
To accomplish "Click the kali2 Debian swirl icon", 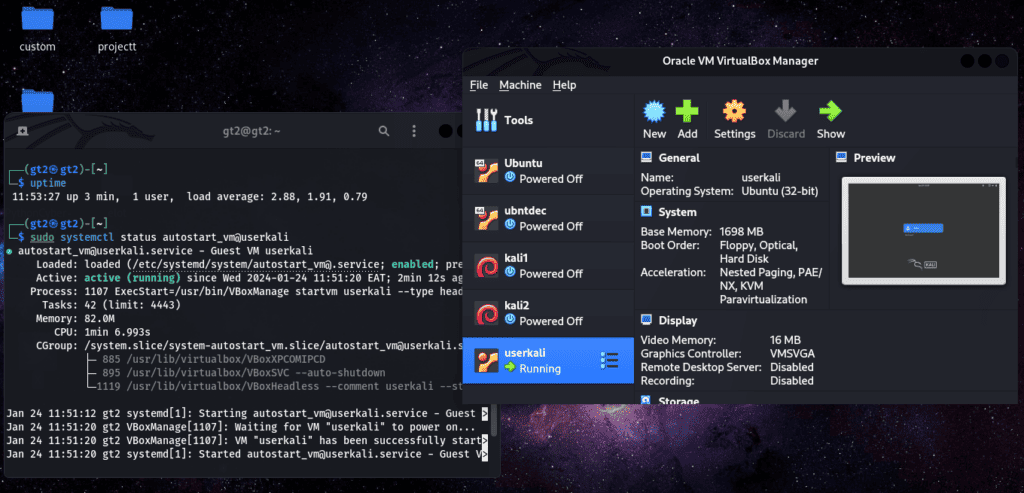I will point(486,313).
